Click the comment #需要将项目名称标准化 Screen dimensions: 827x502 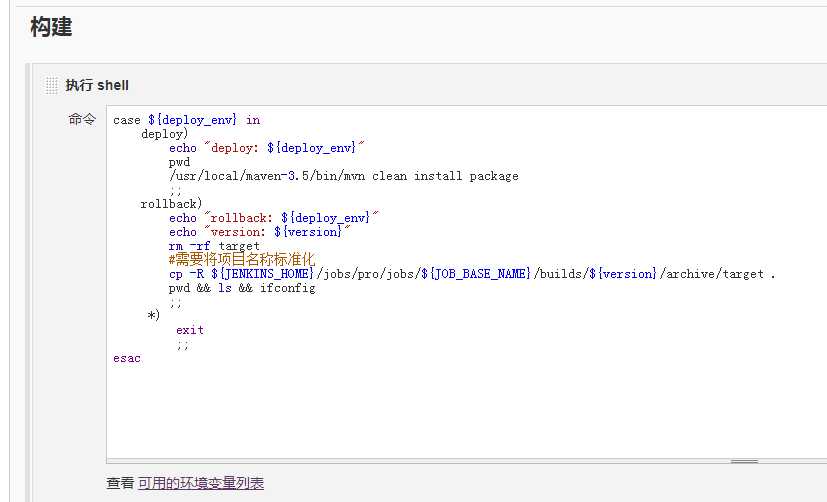(x=242, y=259)
